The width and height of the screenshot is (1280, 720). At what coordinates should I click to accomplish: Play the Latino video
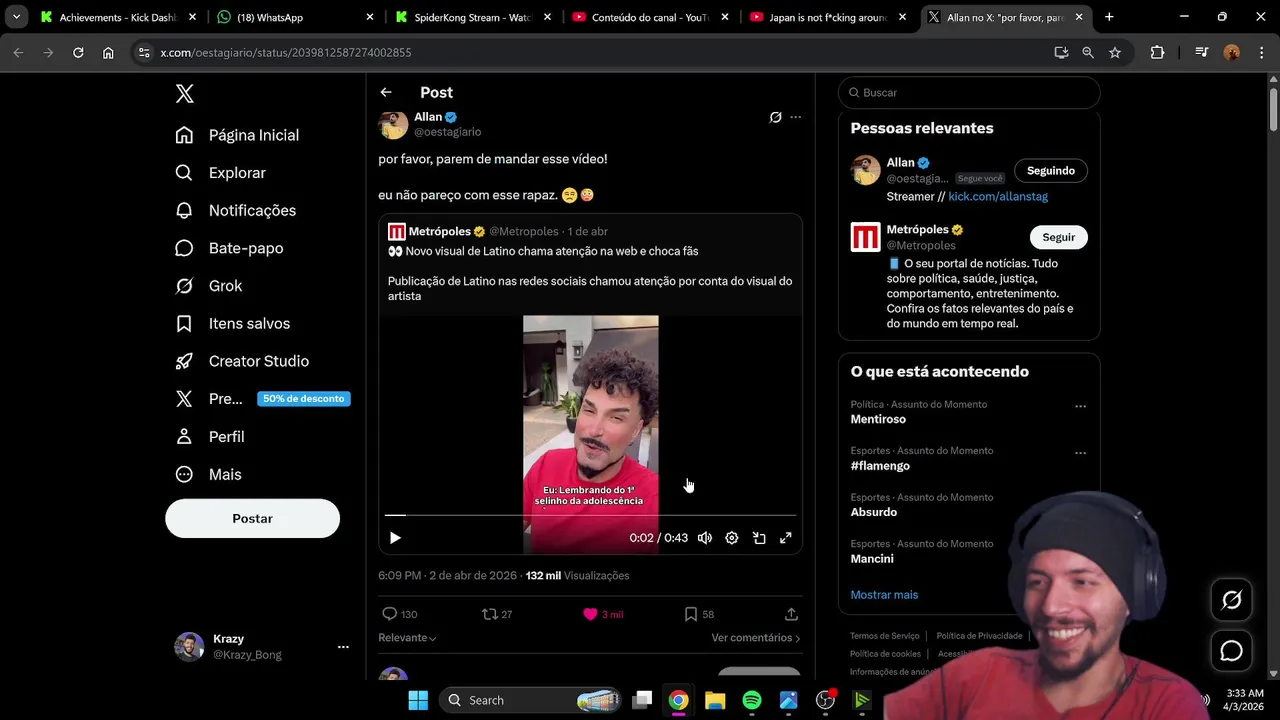(395, 538)
